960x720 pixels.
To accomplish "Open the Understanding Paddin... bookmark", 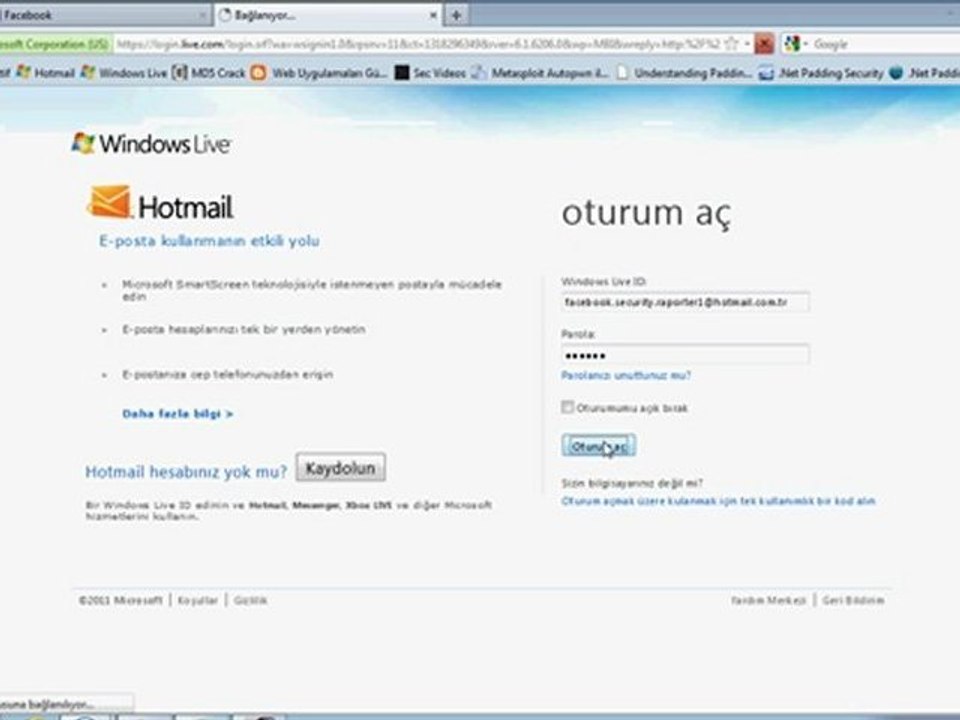I will coord(684,73).
